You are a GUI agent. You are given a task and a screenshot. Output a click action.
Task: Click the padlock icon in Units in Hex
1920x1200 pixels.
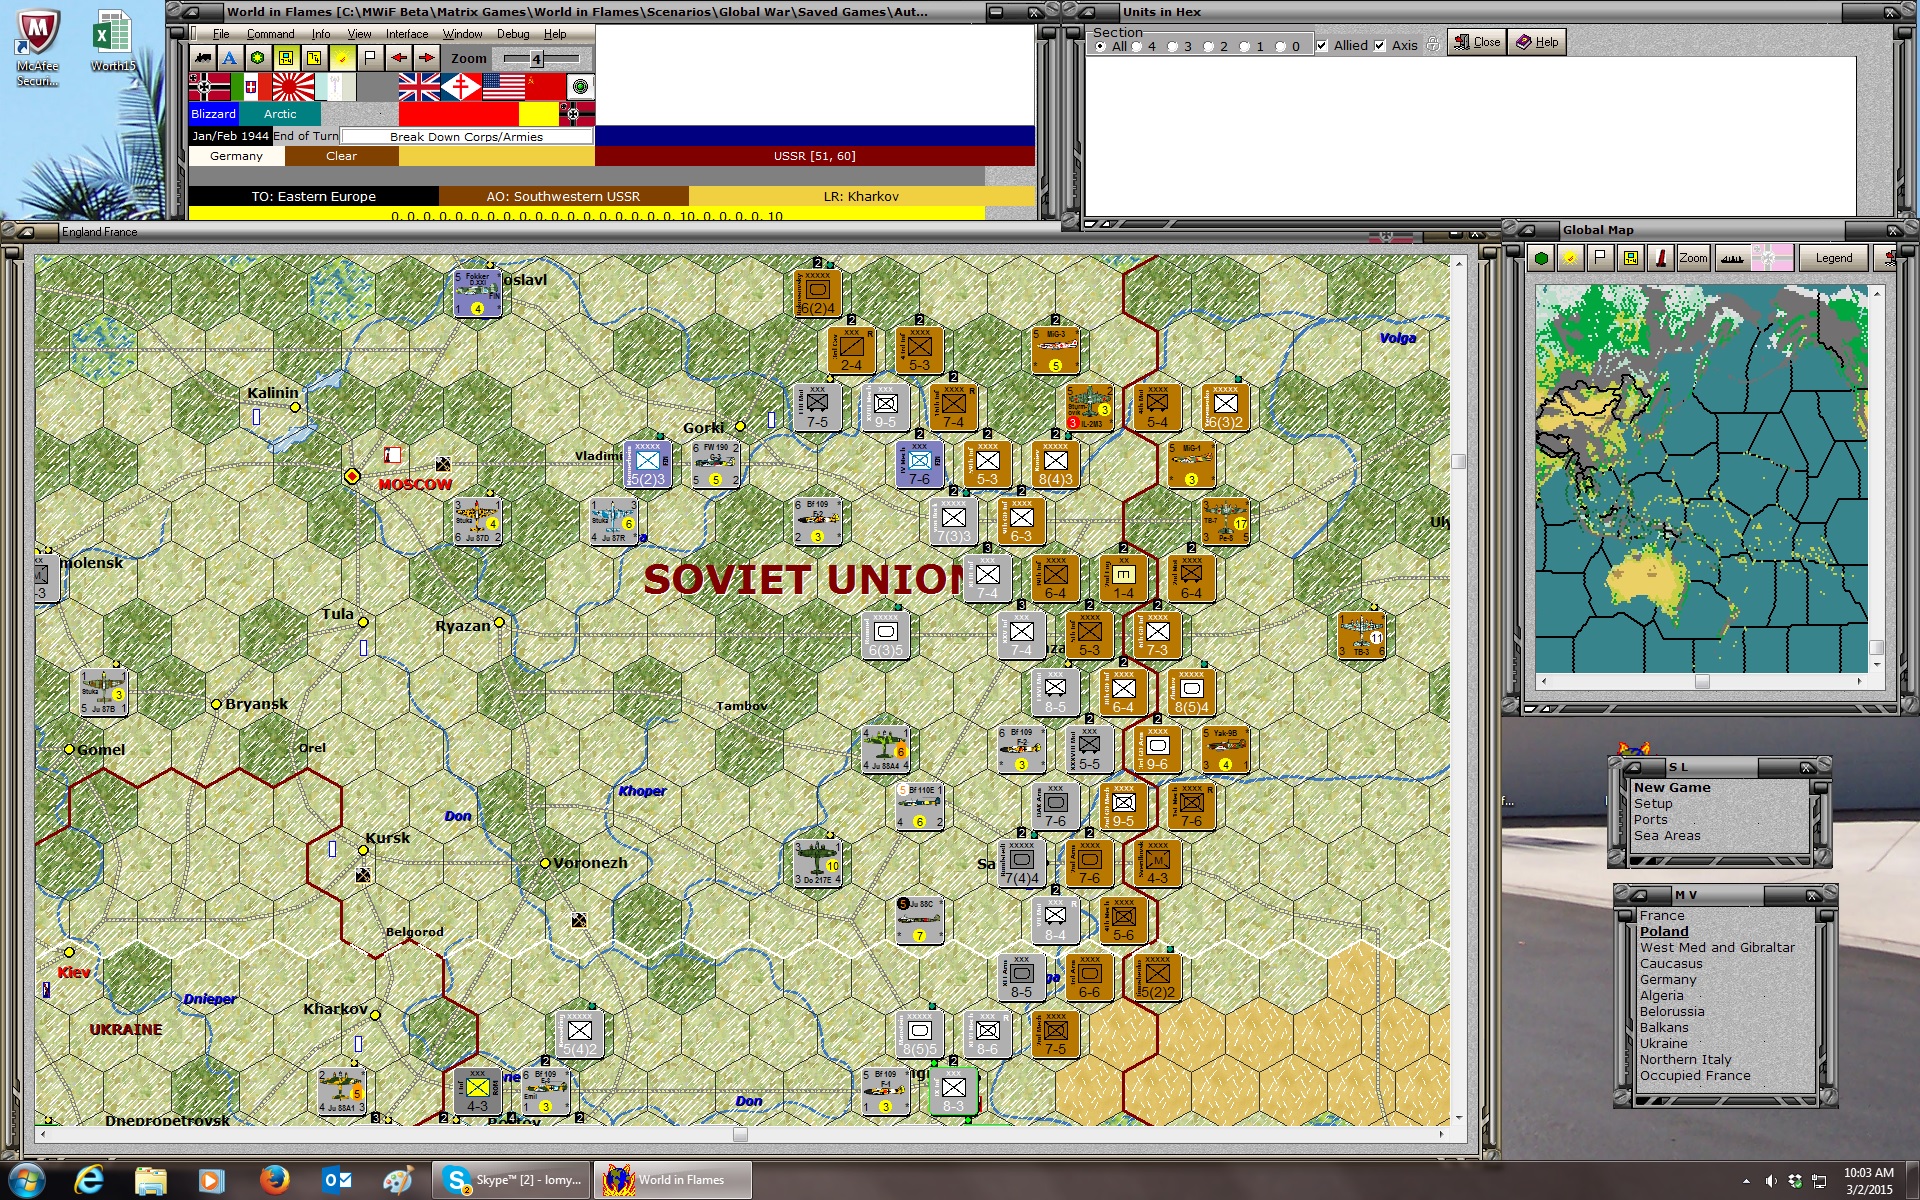pos(1432,45)
